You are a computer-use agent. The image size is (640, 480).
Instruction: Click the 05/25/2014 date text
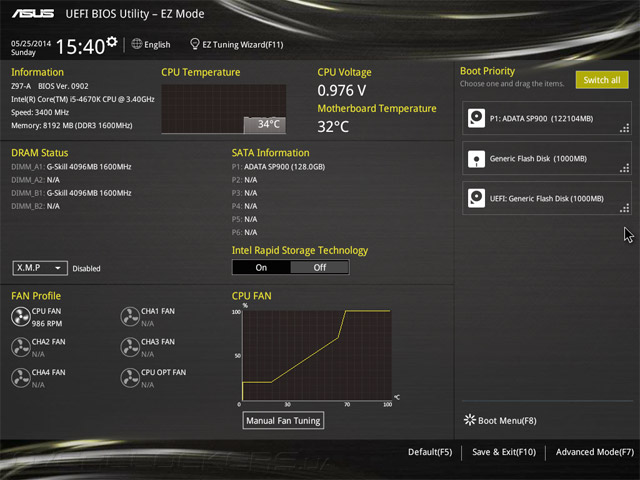pos(31,43)
